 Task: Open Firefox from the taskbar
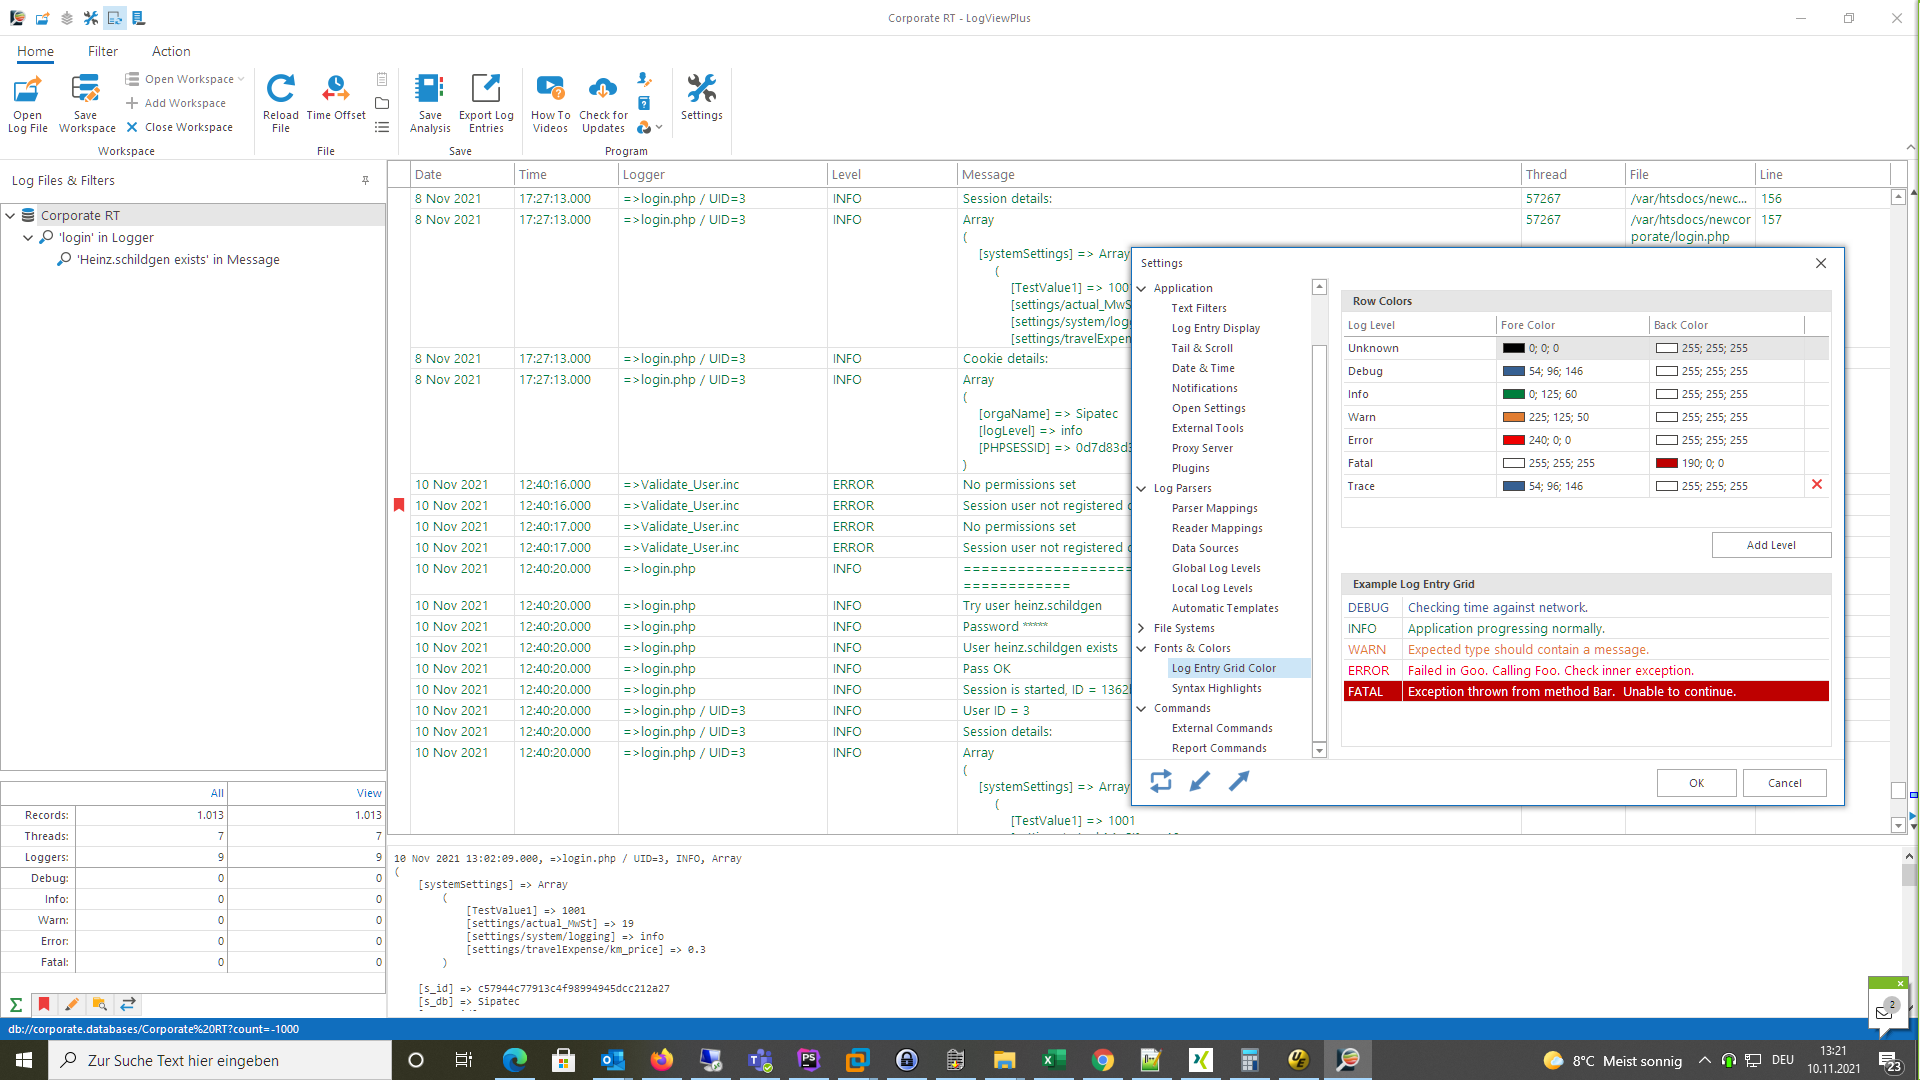coord(662,1060)
